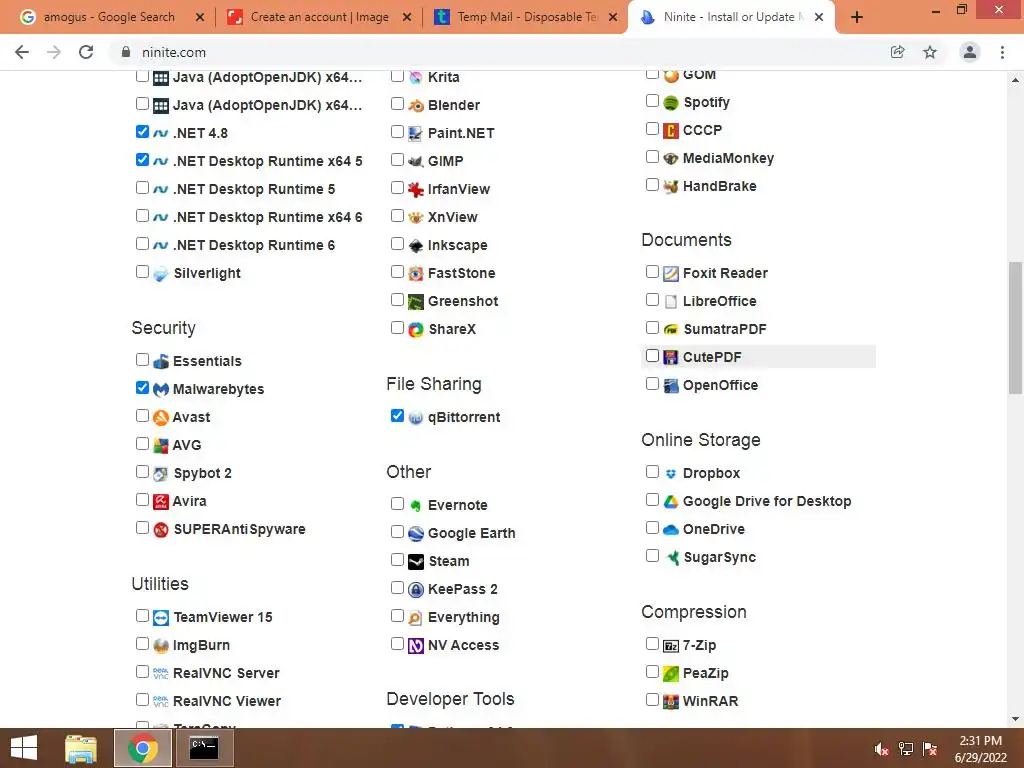The width and height of the screenshot is (1024, 768).
Task: Click the GIMP app icon
Action: pyautogui.click(x=416, y=161)
